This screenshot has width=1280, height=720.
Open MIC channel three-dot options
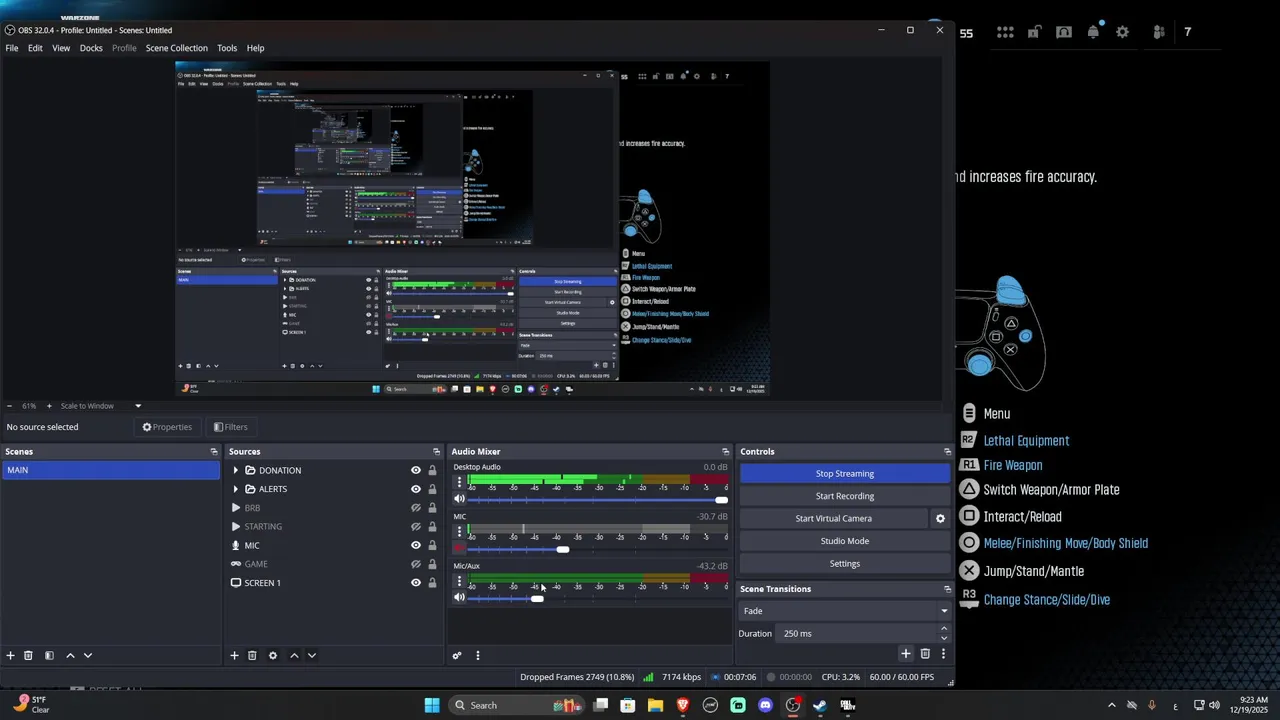coord(459,531)
